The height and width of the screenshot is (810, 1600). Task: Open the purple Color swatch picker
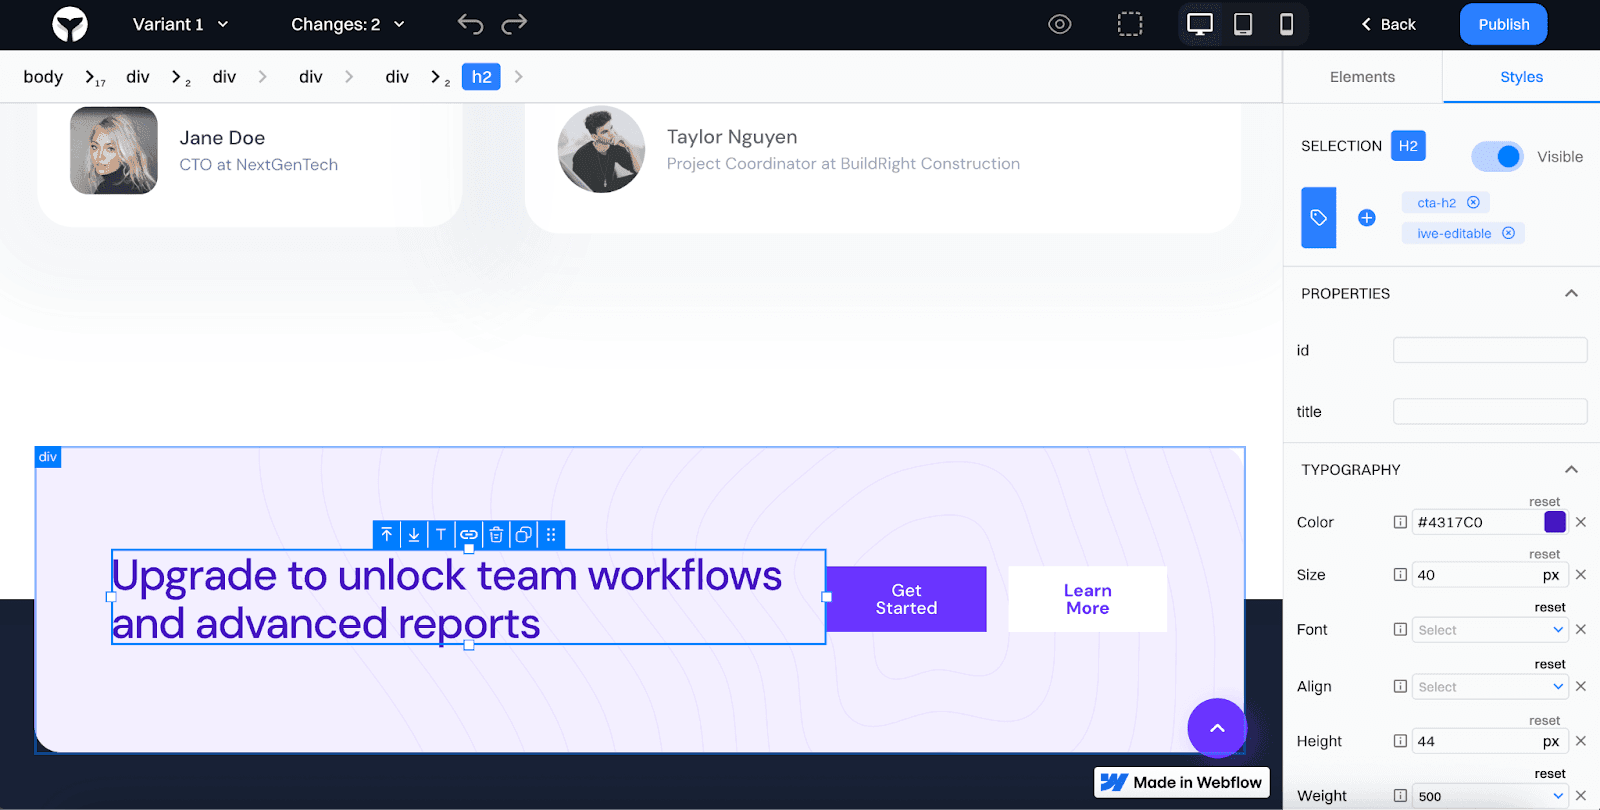(x=1555, y=522)
